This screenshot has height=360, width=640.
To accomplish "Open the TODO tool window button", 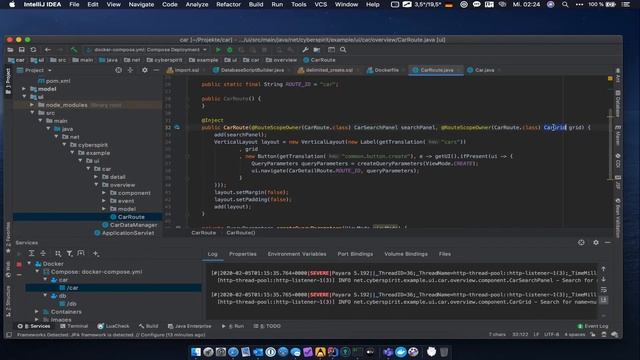I will (267, 326).
